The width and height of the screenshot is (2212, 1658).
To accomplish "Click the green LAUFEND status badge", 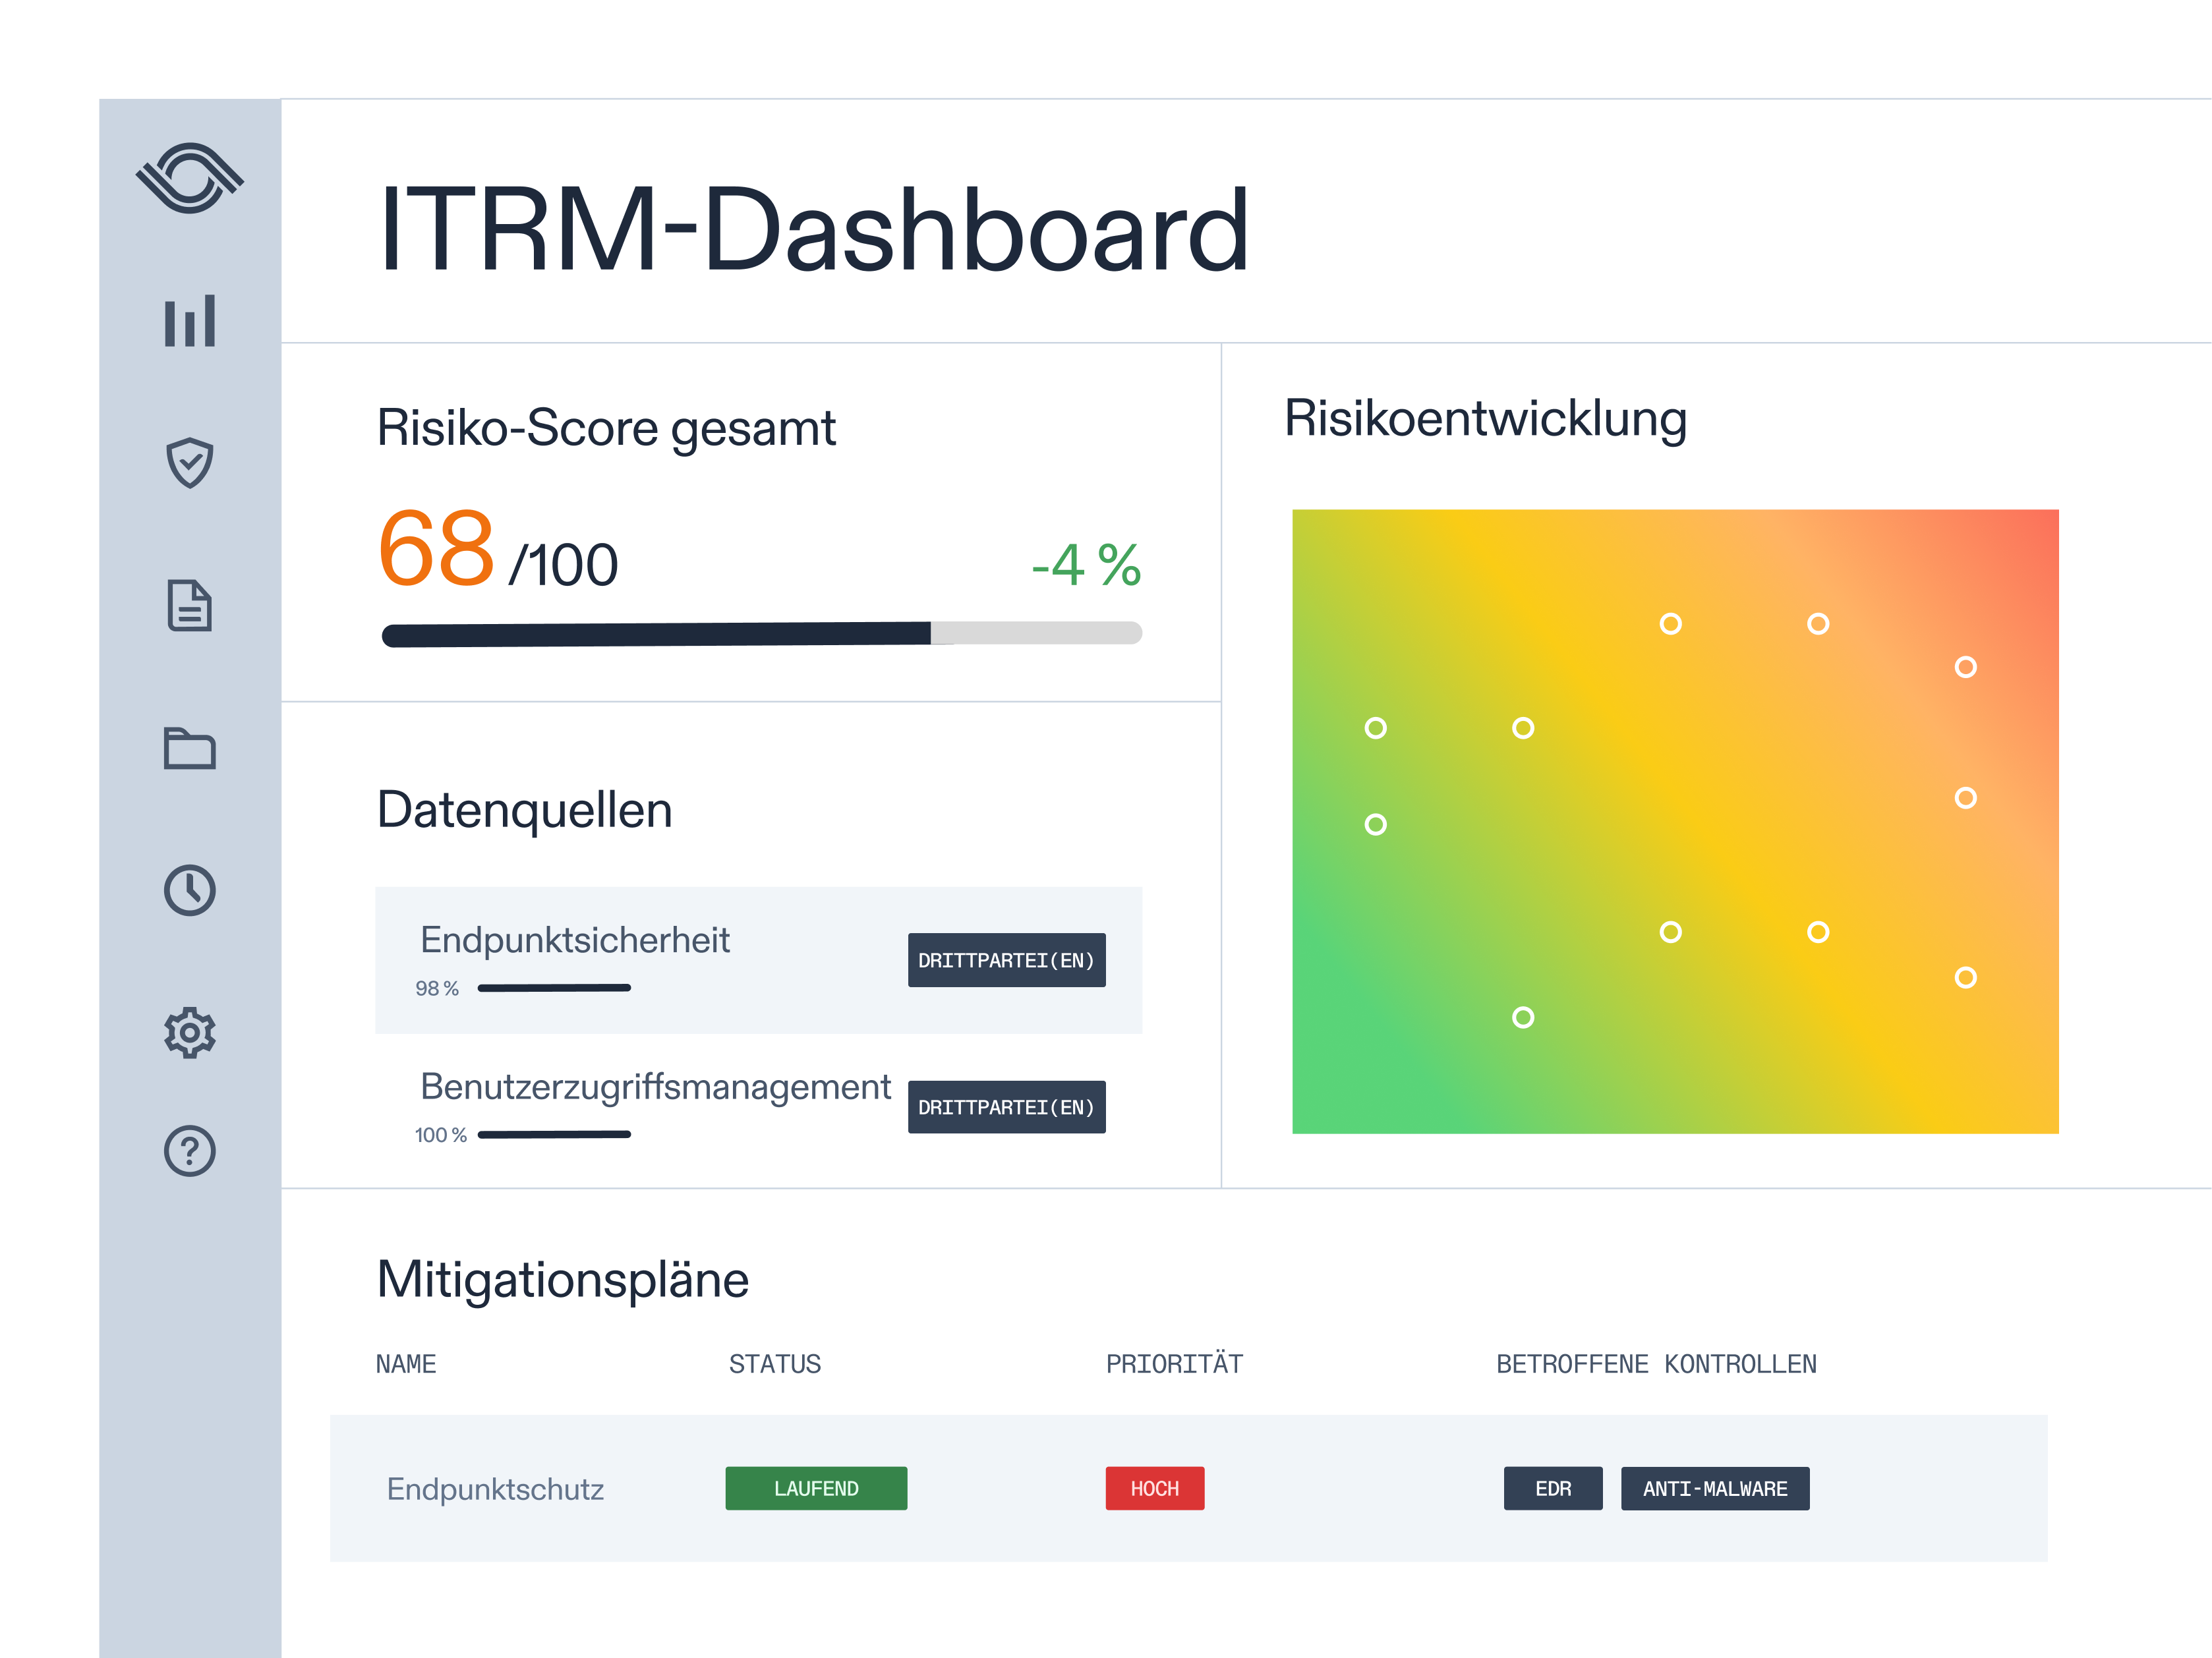I will (x=816, y=1488).
